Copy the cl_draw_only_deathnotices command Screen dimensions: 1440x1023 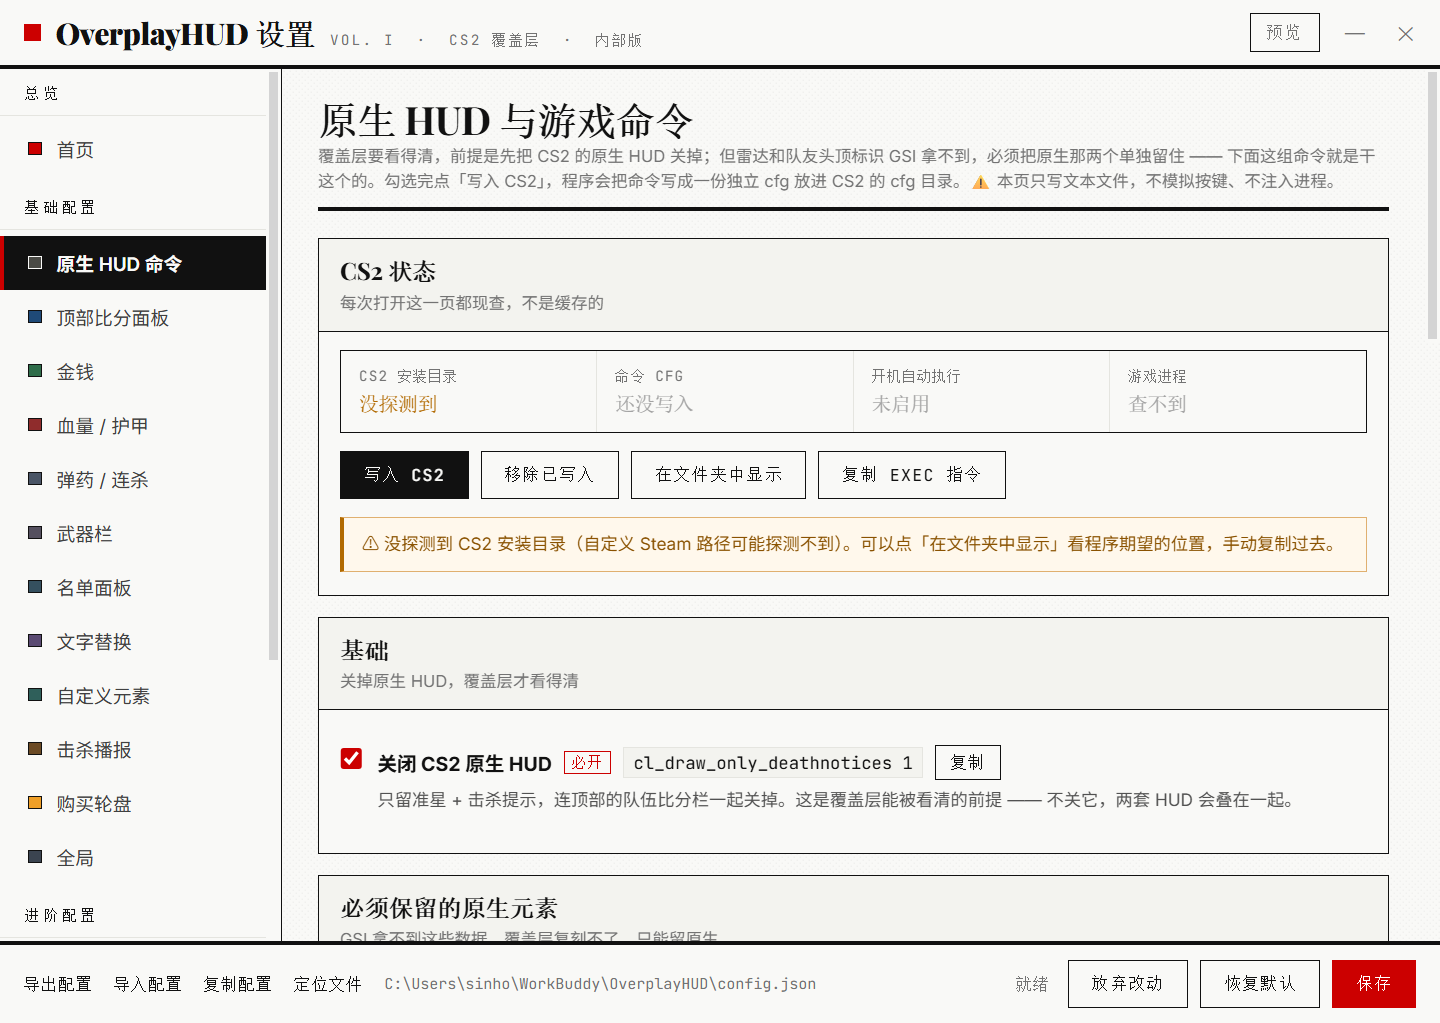click(x=968, y=763)
